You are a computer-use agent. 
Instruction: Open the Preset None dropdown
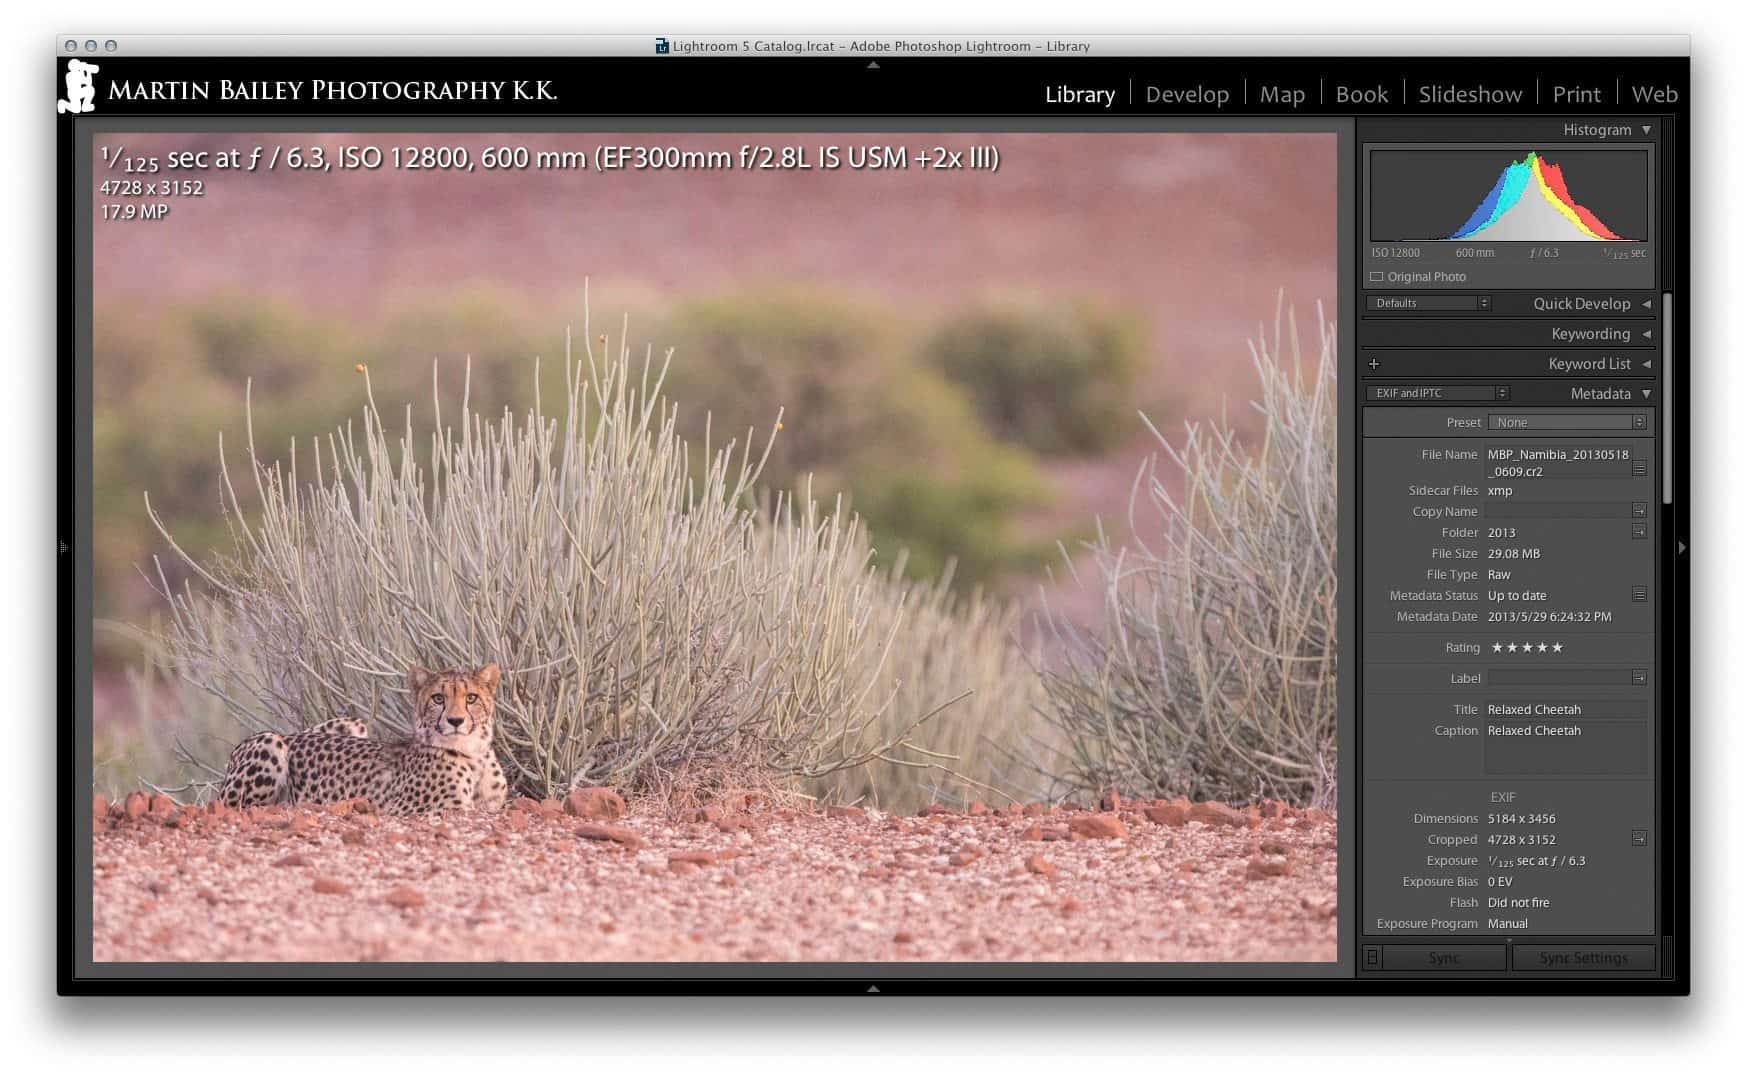tap(1566, 422)
